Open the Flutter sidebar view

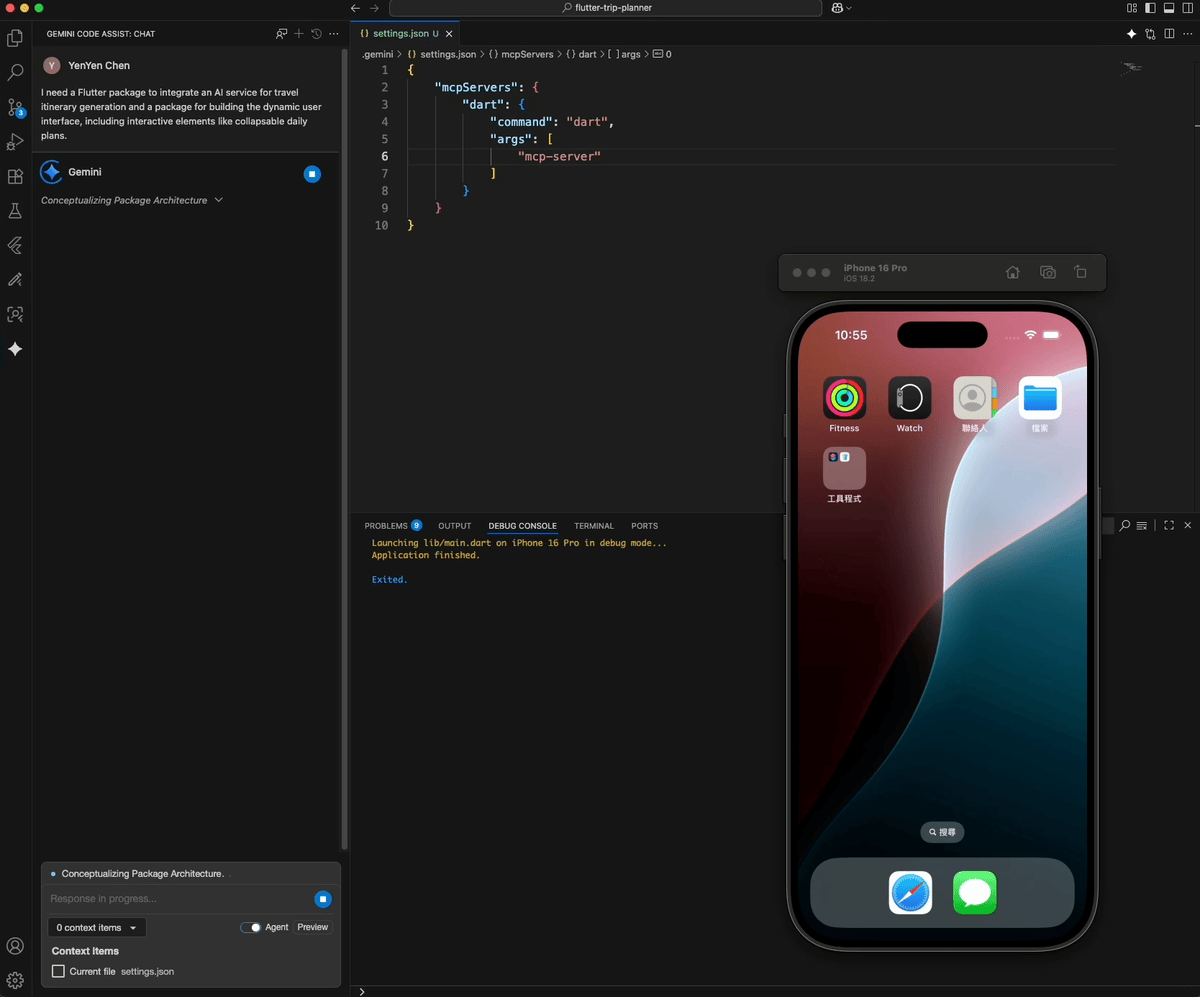(15, 245)
